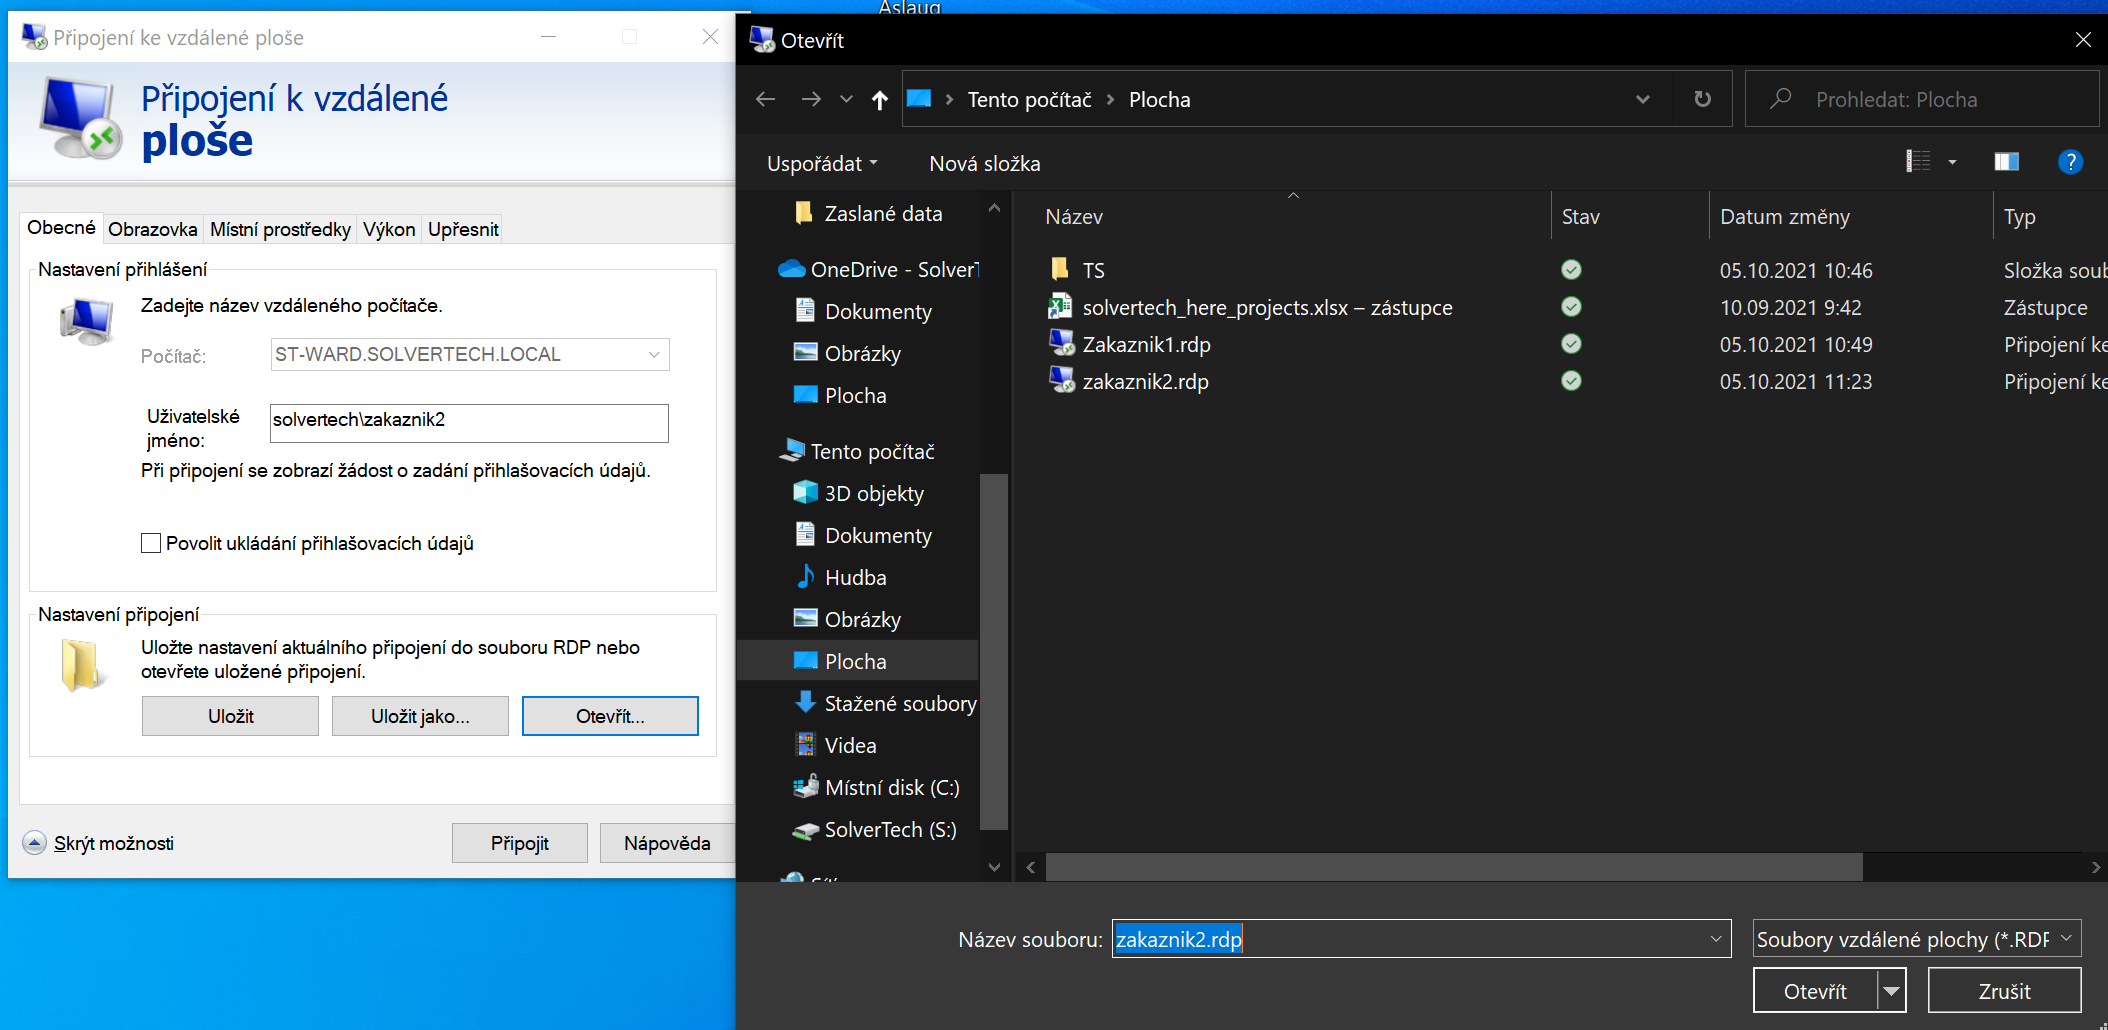Click Uložit button in RDP window
2108x1030 pixels.
coord(230,716)
